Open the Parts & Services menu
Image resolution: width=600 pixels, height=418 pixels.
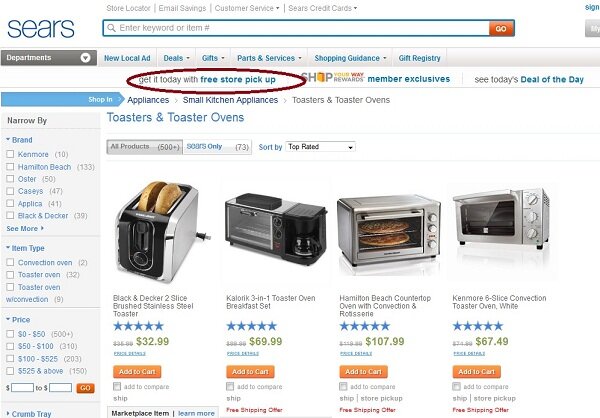pos(269,58)
